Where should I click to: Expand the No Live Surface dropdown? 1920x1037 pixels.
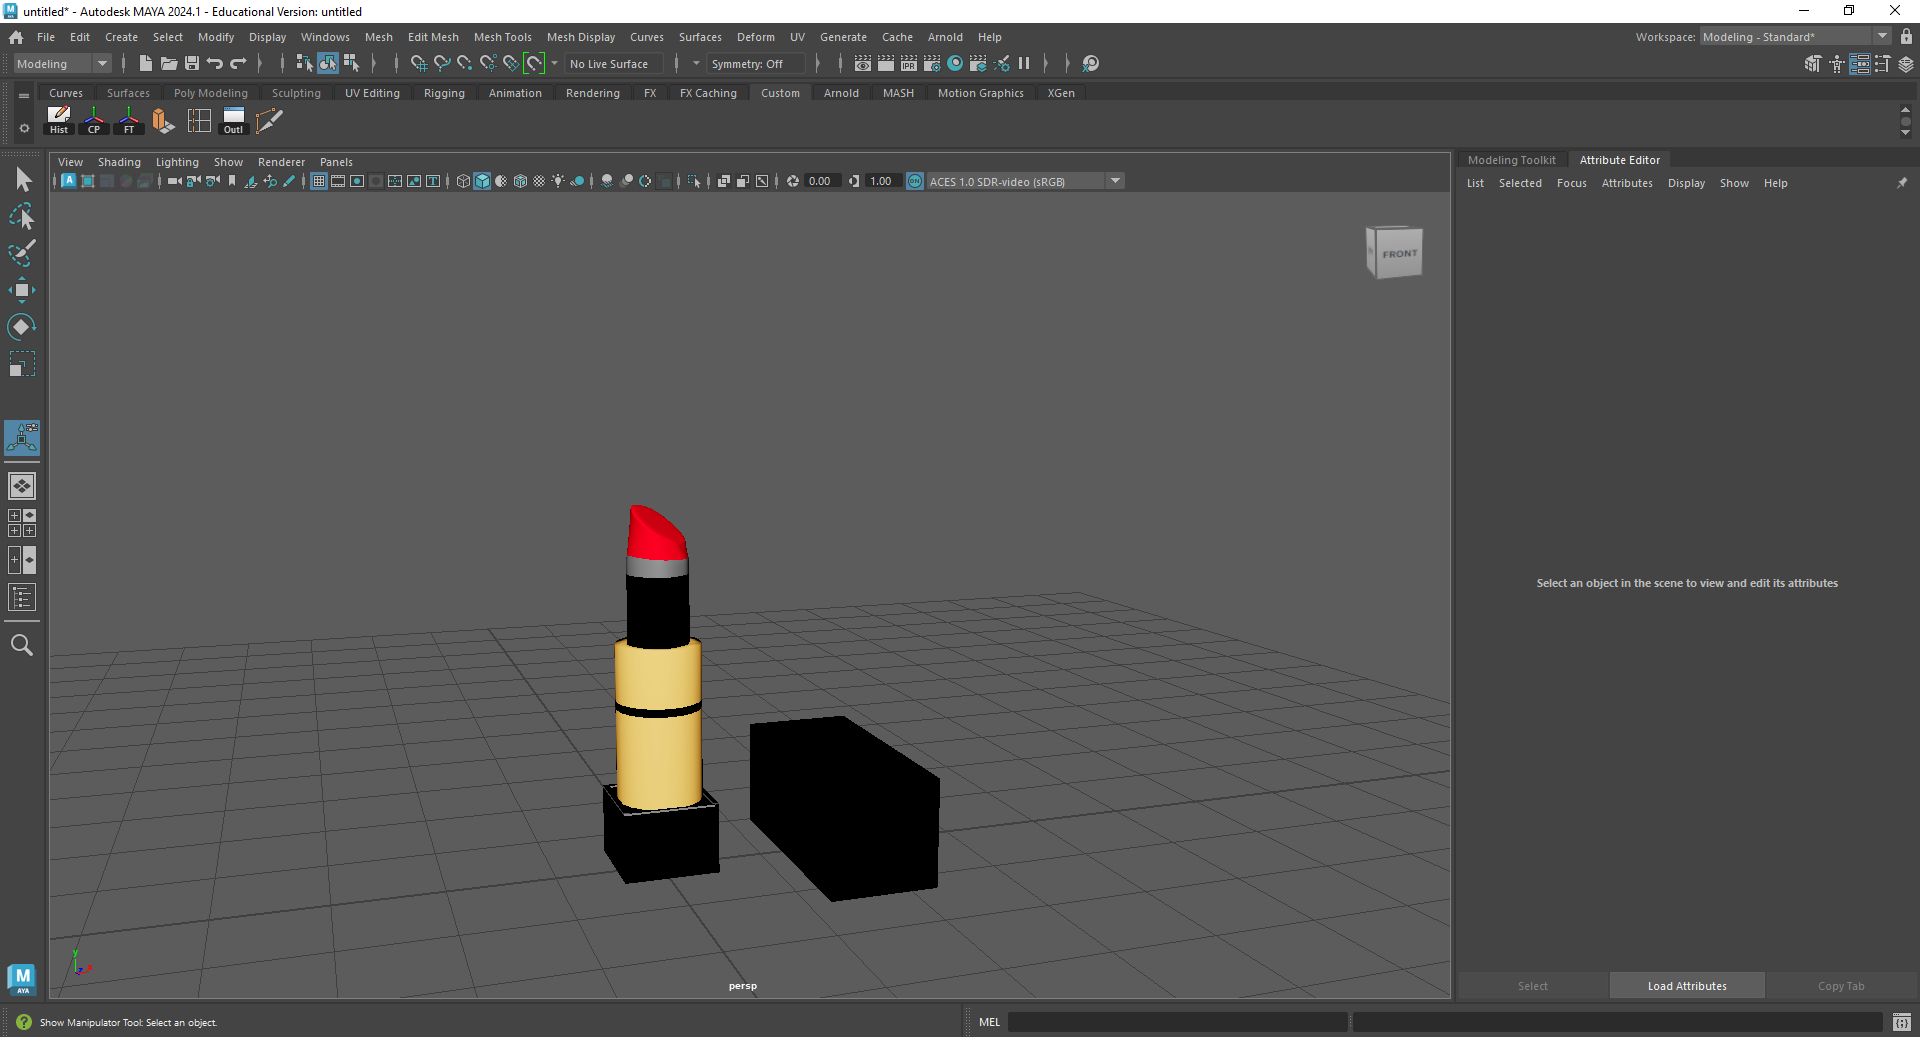point(696,63)
